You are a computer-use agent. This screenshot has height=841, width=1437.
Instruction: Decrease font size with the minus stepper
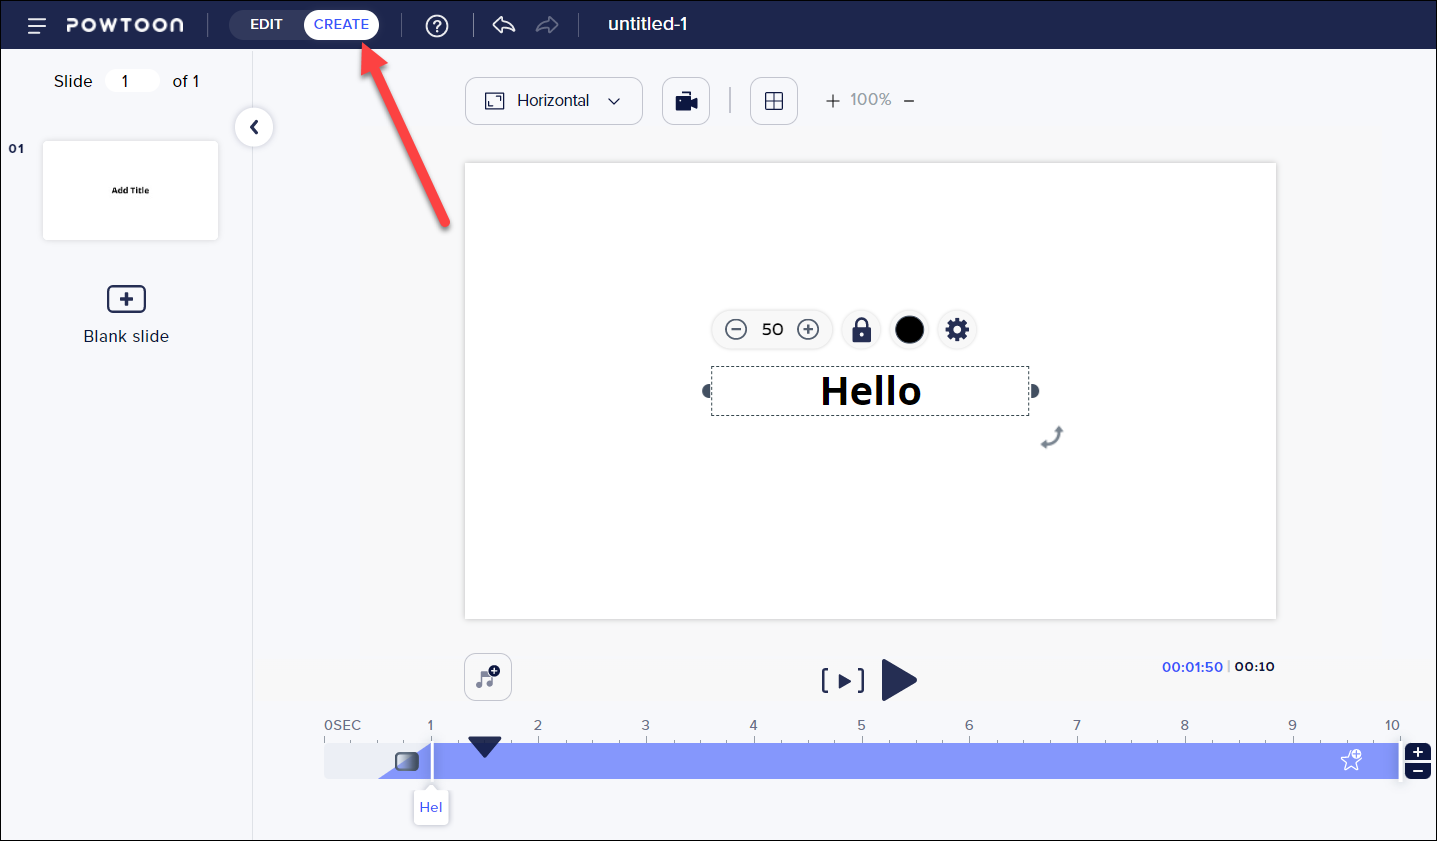[x=737, y=329]
